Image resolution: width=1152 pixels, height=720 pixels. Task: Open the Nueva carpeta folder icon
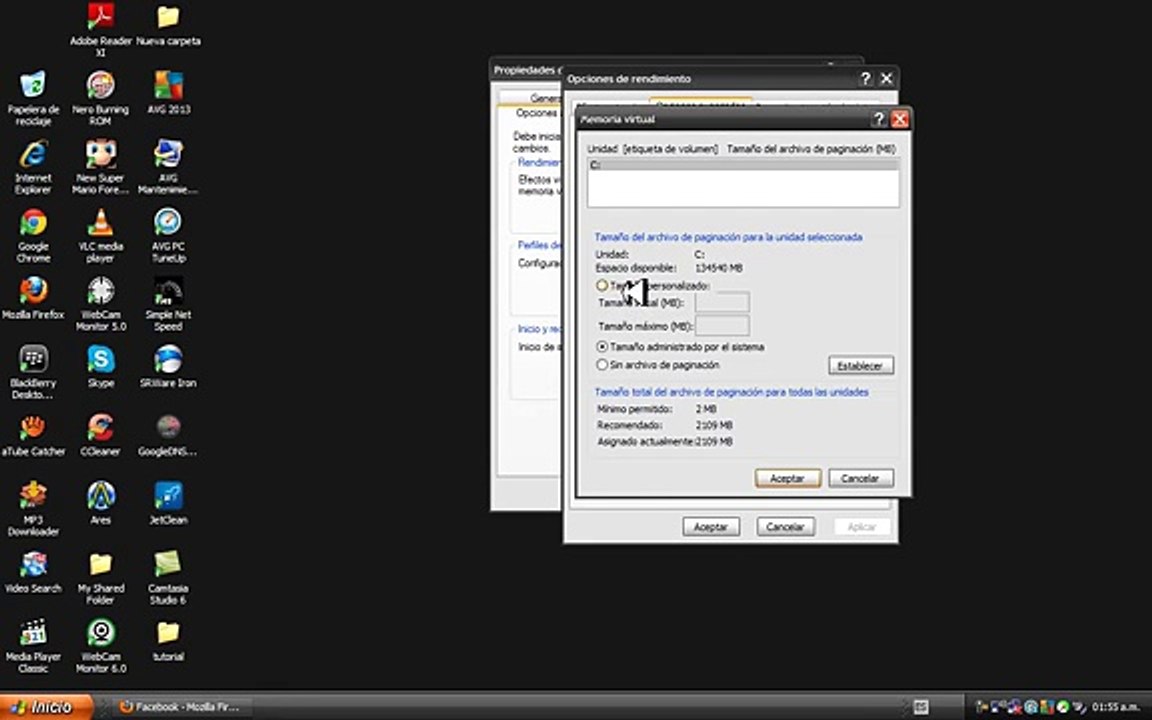[168, 16]
